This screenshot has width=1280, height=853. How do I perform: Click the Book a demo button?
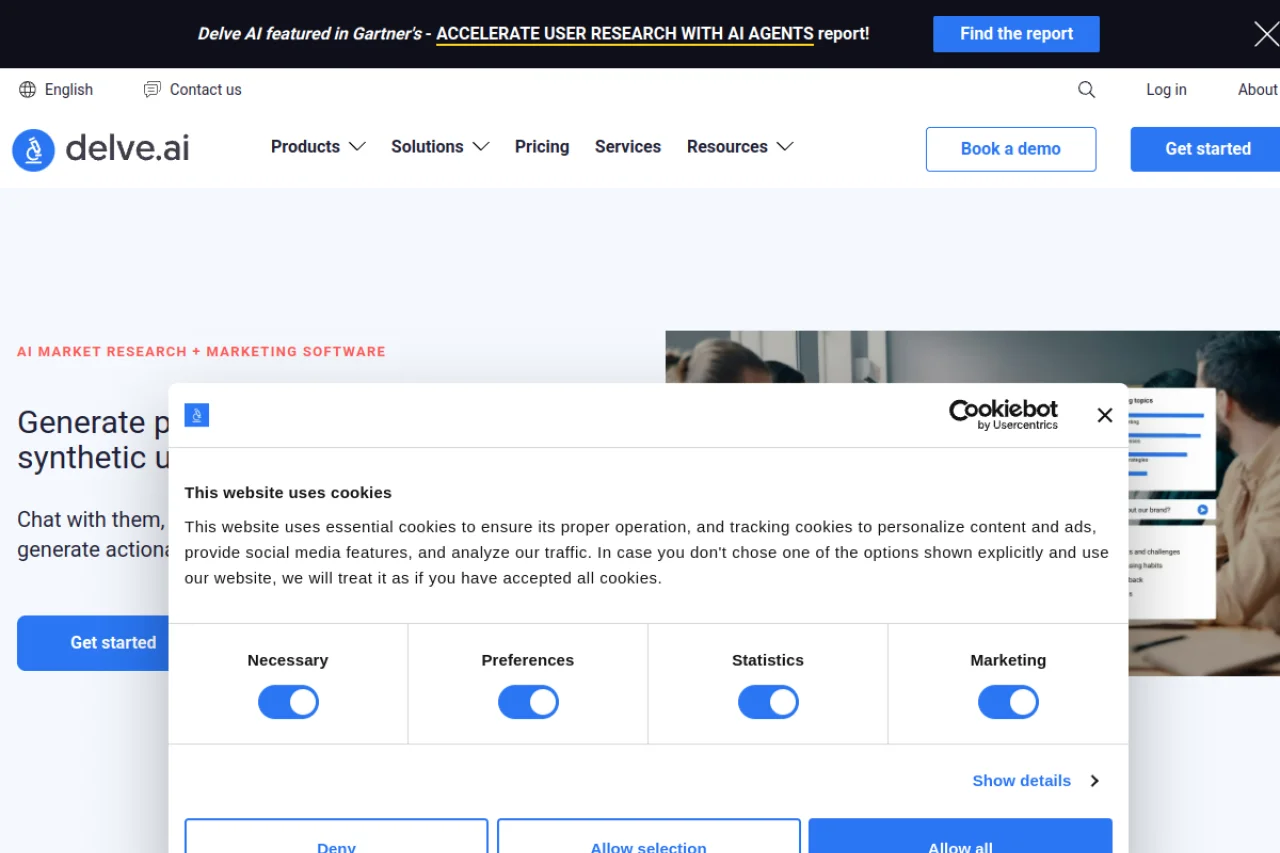(x=1011, y=149)
